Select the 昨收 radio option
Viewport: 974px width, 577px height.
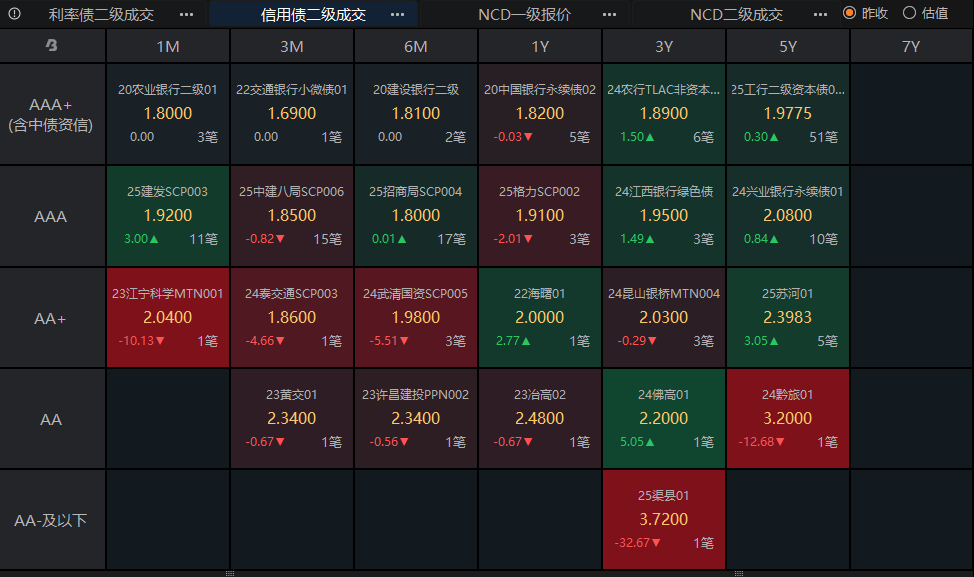865,13
